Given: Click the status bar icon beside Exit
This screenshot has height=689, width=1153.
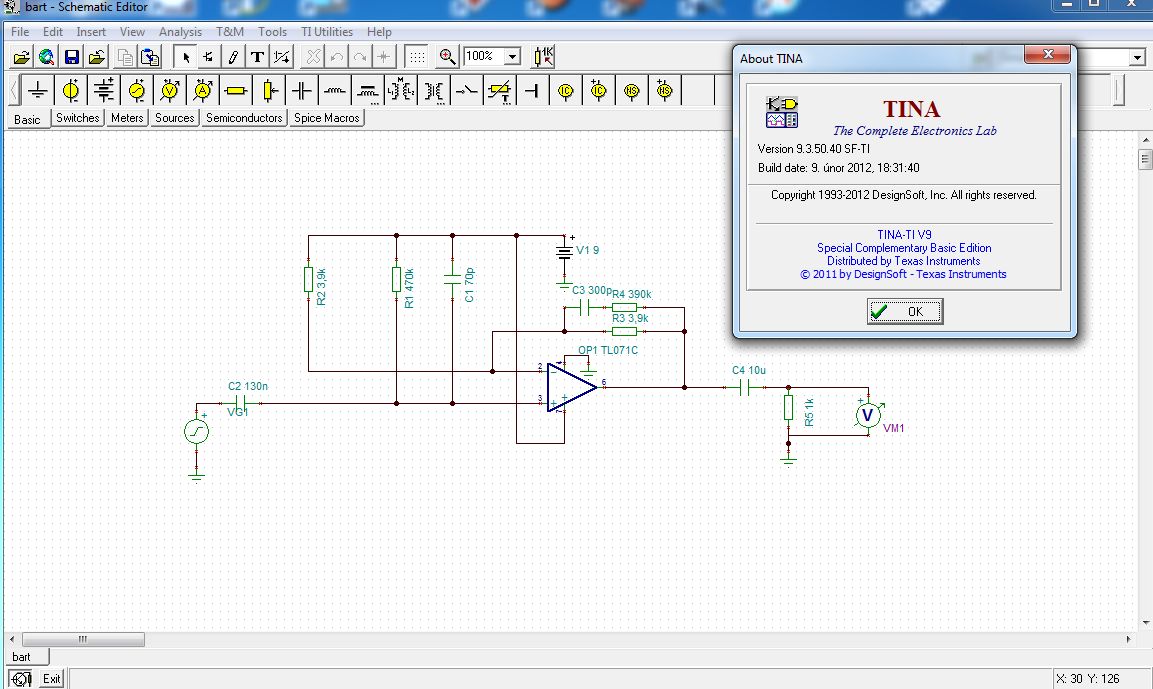Looking at the screenshot, I should [21, 679].
